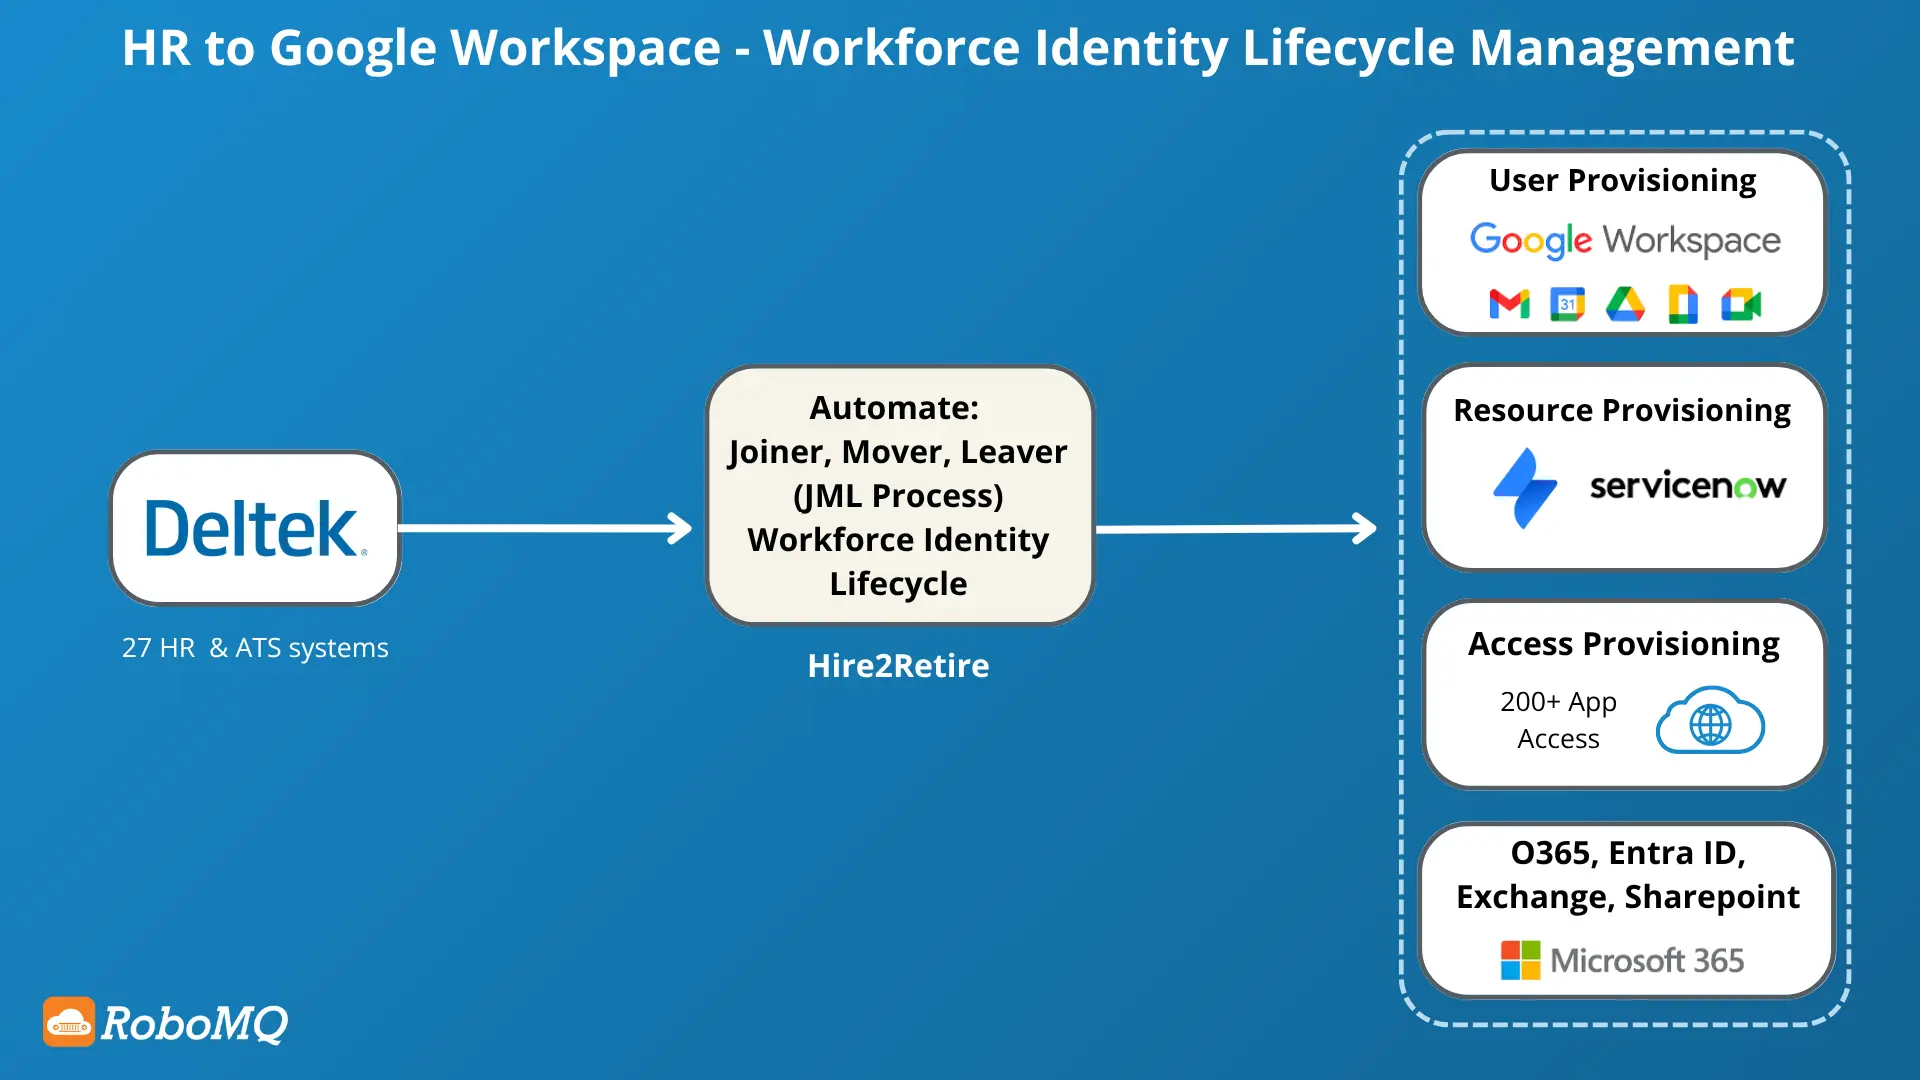Select the Deltek logo box
This screenshot has width=1920, height=1080.
click(x=255, y=529)
